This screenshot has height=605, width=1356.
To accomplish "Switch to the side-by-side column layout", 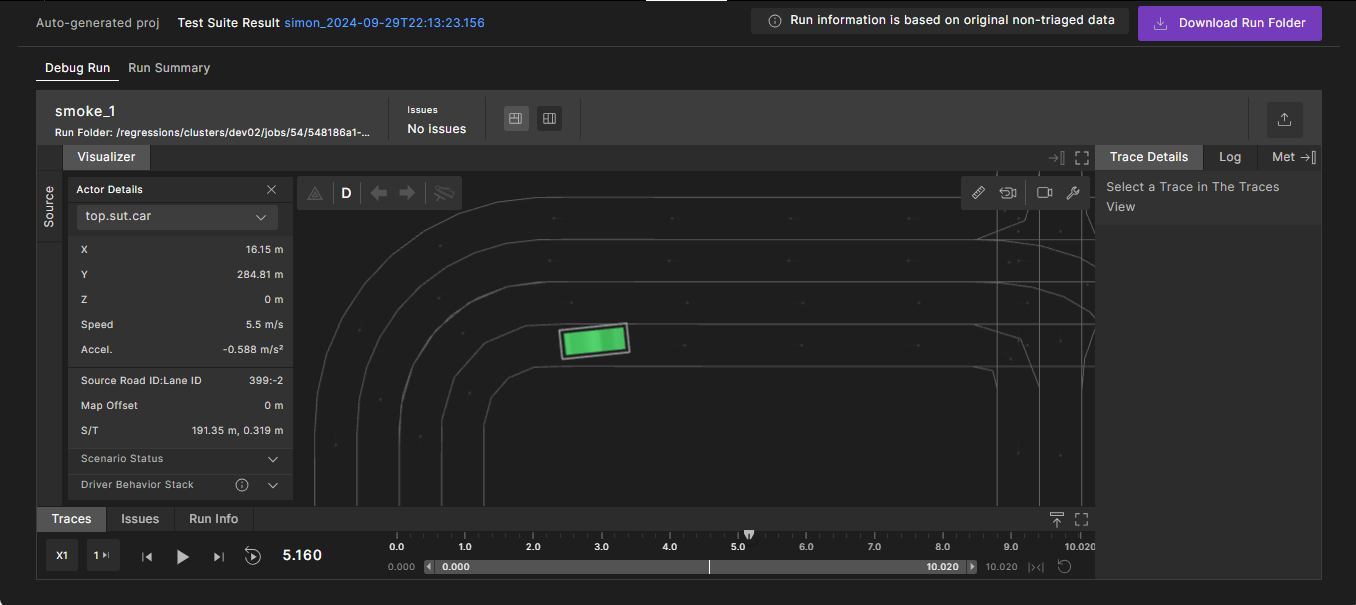I will coord(549,119).
